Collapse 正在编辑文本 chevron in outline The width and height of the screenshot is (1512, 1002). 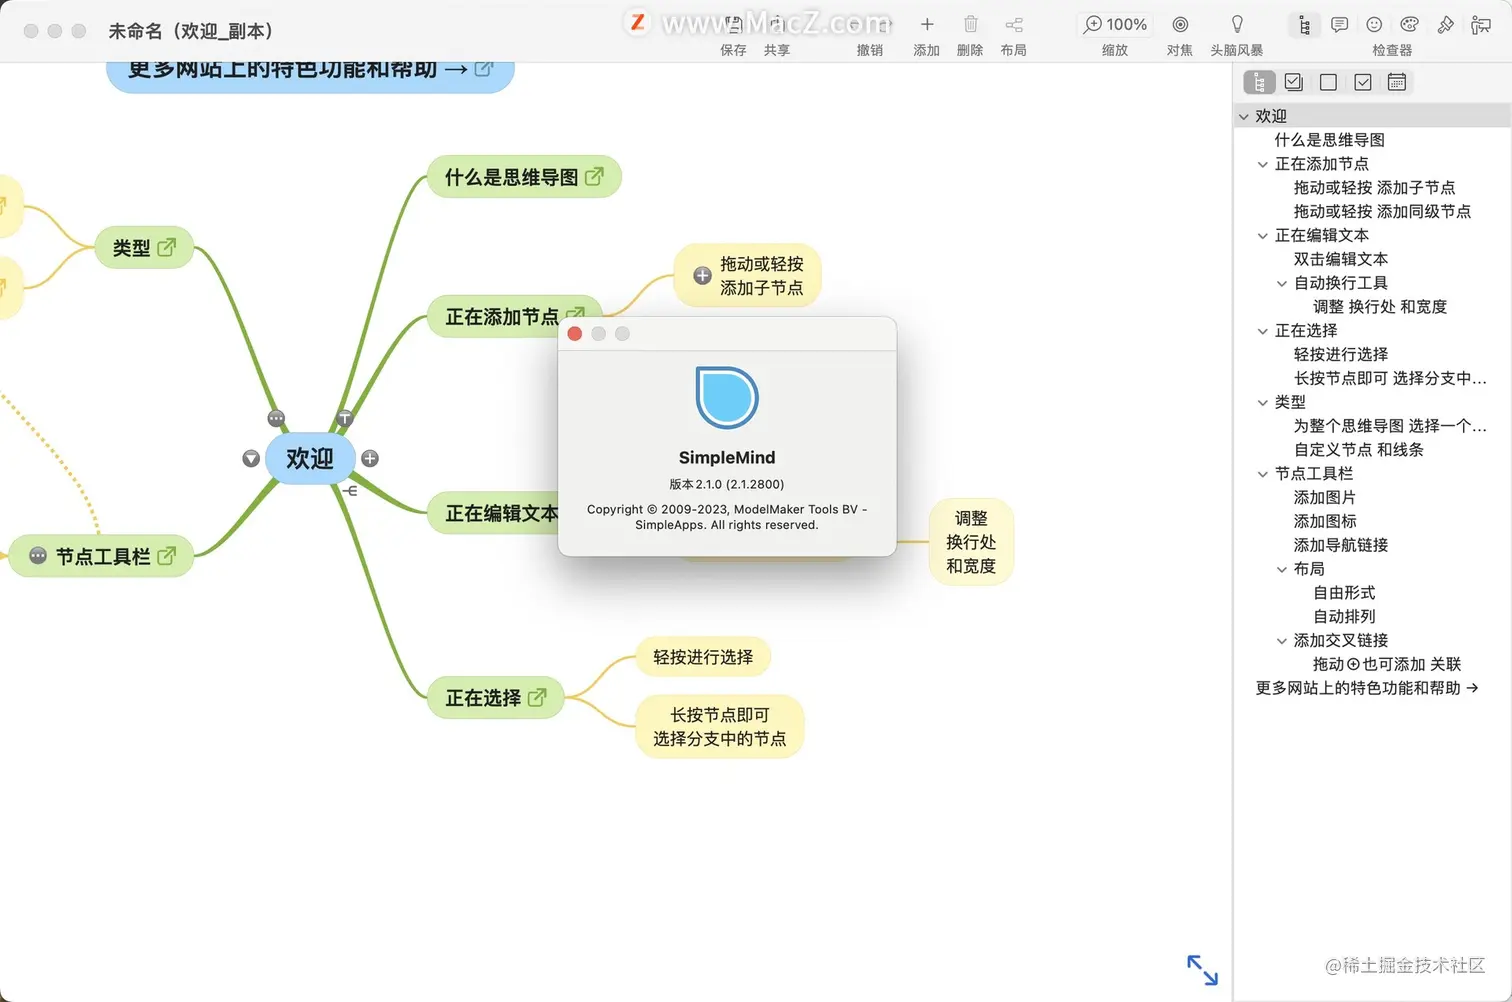tap(1263, 236)
